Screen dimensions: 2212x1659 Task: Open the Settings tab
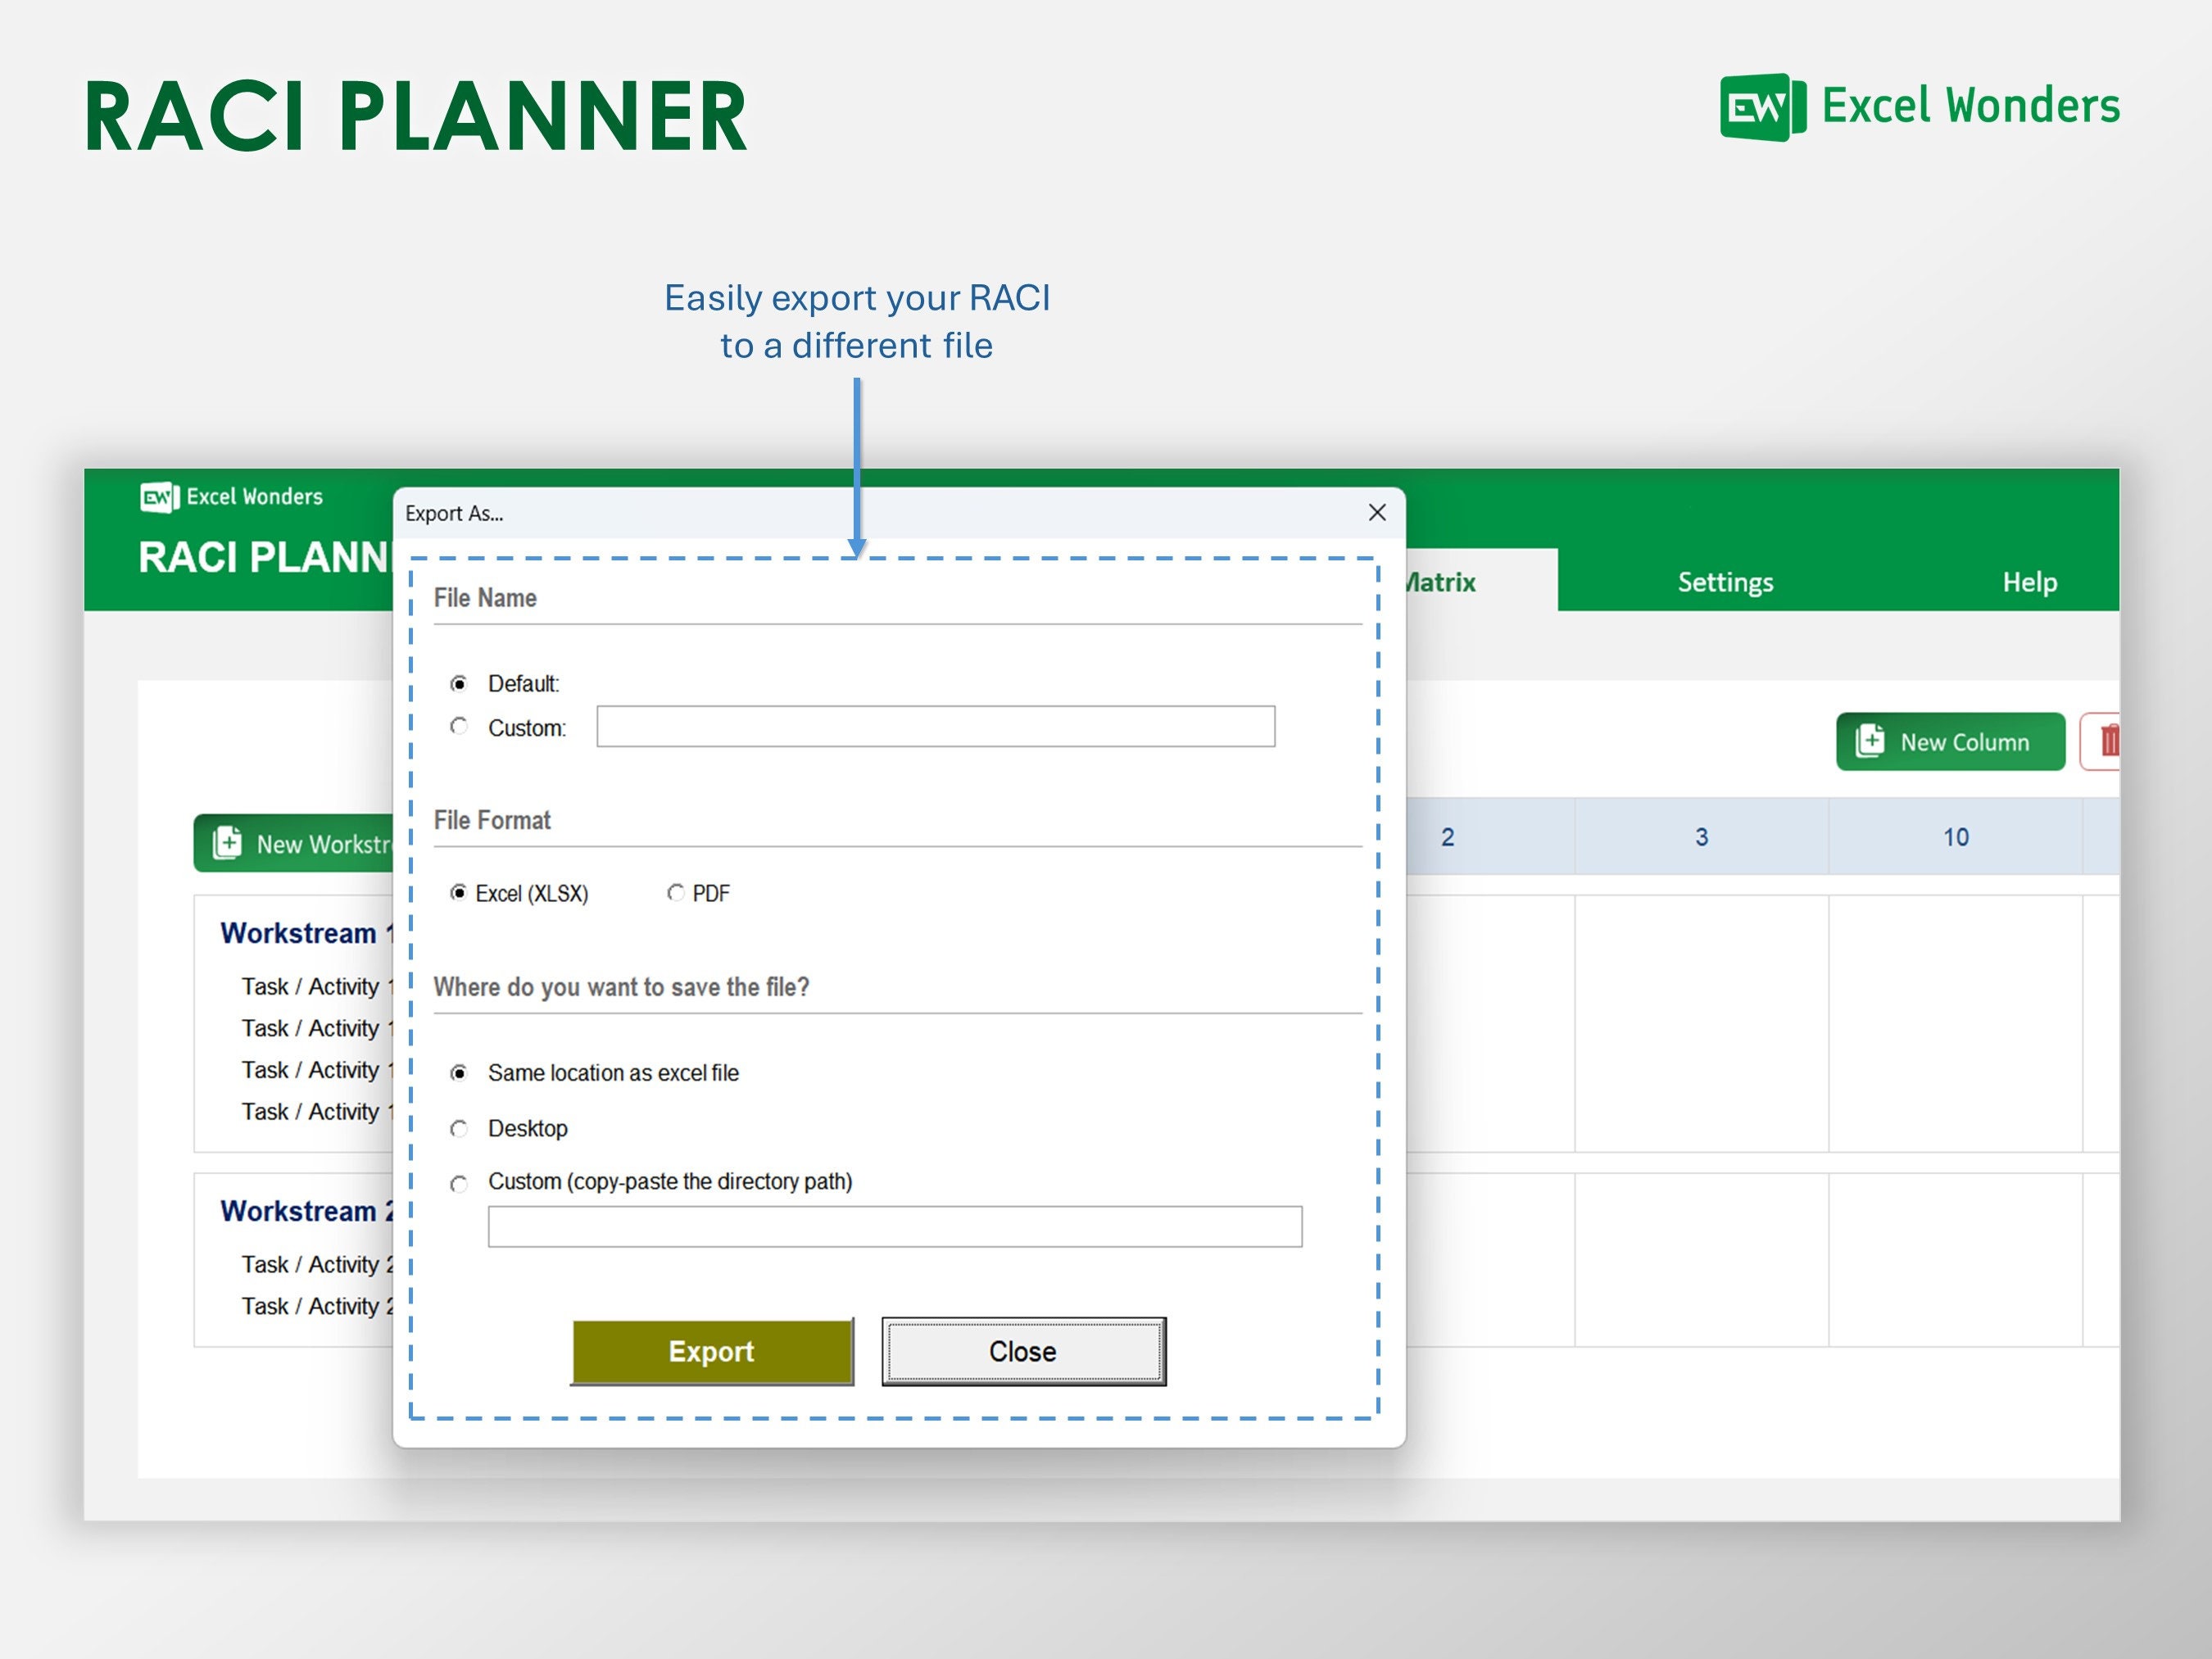pyautogui.click(x=1725, y=582)
